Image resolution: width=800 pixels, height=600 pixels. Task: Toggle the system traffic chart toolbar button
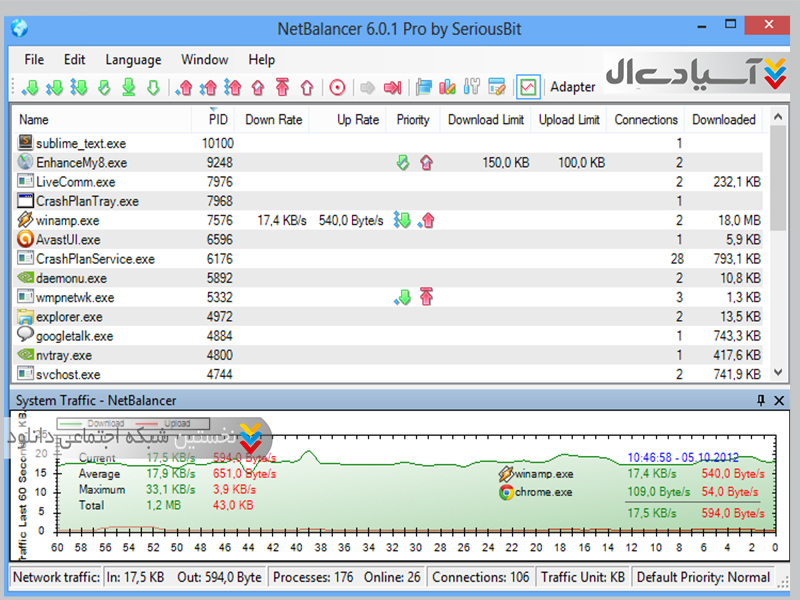point(527,88)
